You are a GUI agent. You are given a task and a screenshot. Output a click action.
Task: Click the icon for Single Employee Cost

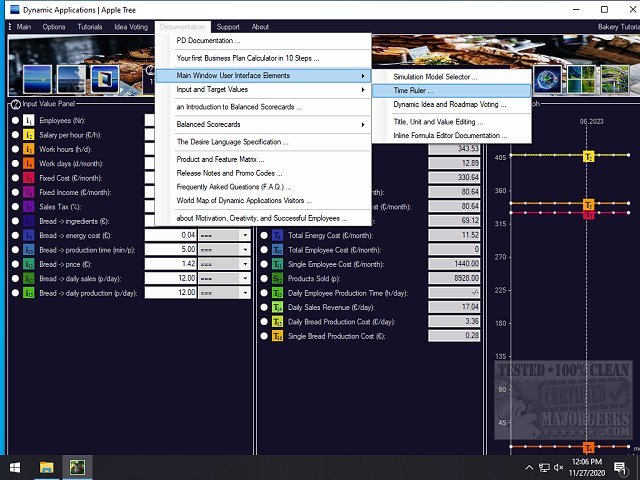(x=278, y=264)
